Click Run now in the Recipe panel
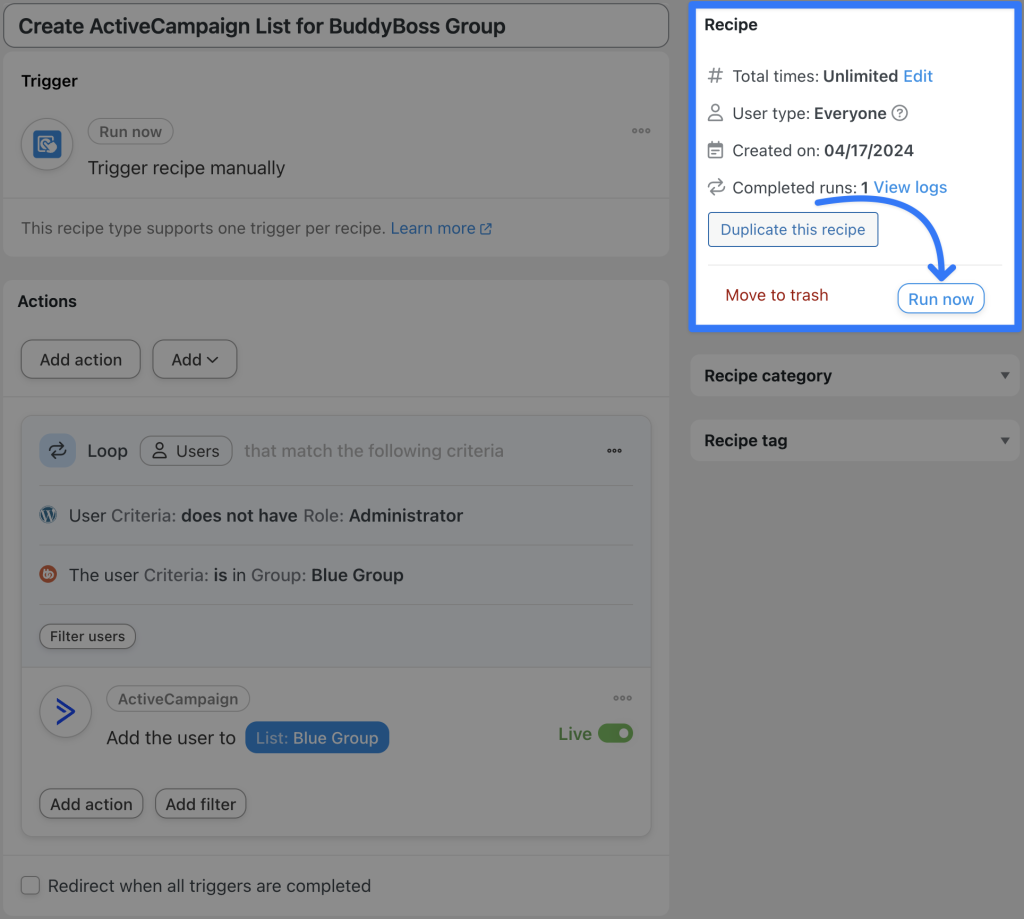Screen dimensions: 1024x919 [x=940, y=297]
